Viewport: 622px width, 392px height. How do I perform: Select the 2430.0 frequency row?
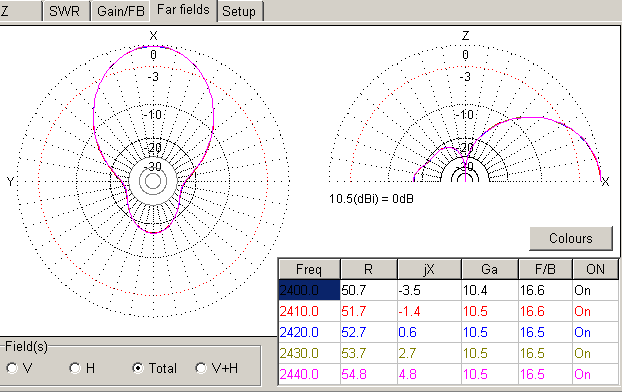309,353
